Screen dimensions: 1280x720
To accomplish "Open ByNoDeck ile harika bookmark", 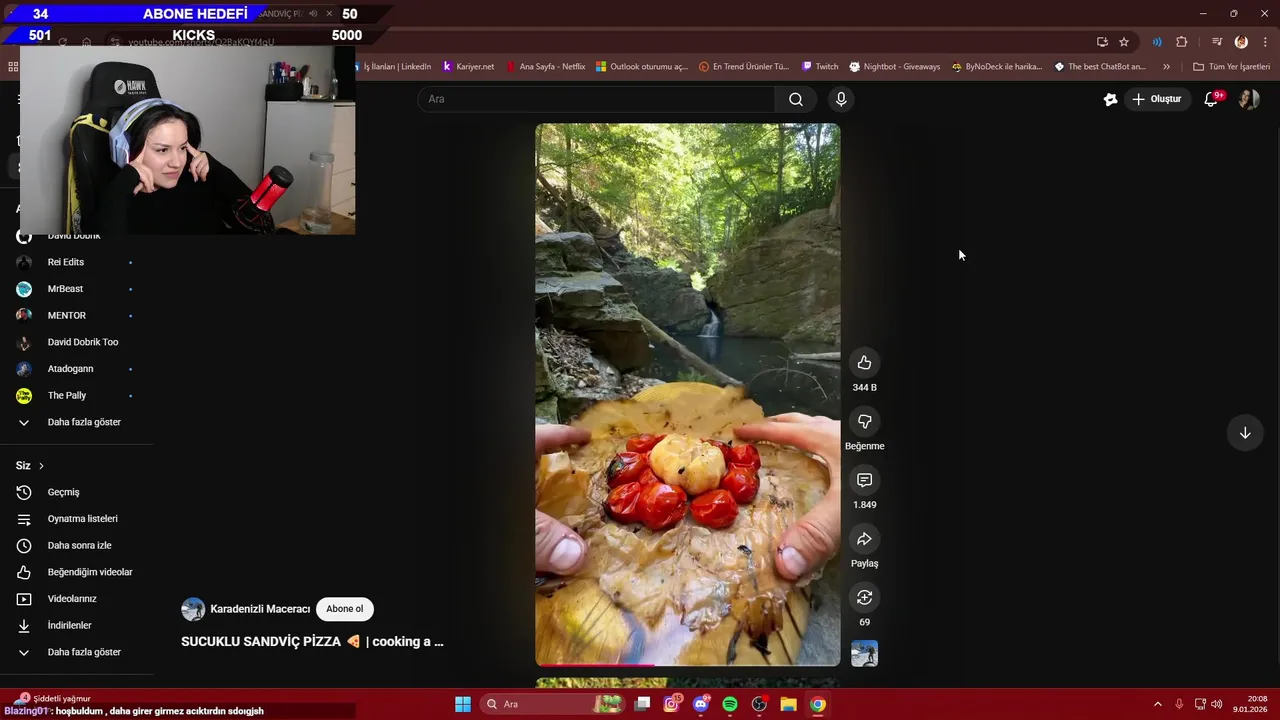I will 997,67.
